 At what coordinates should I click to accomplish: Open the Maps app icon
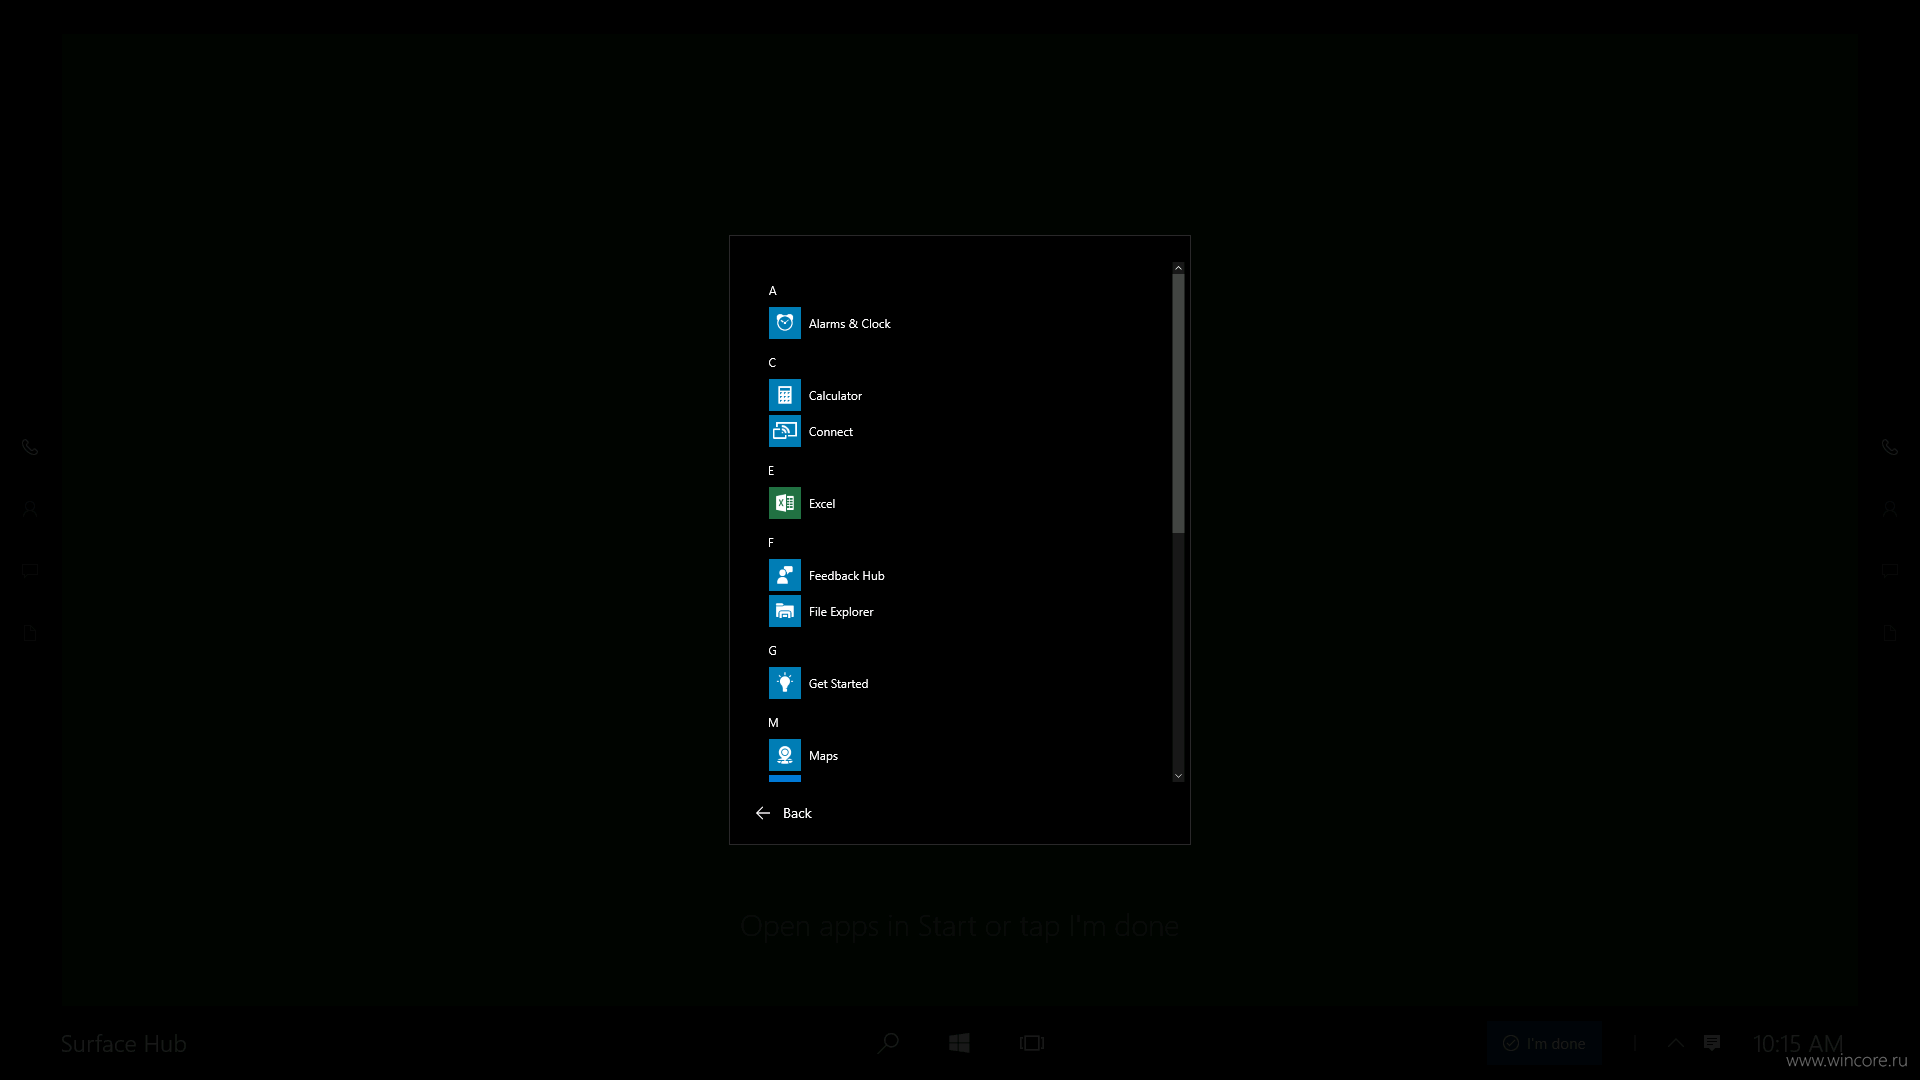pyautogui.click(x=785, y=755)
